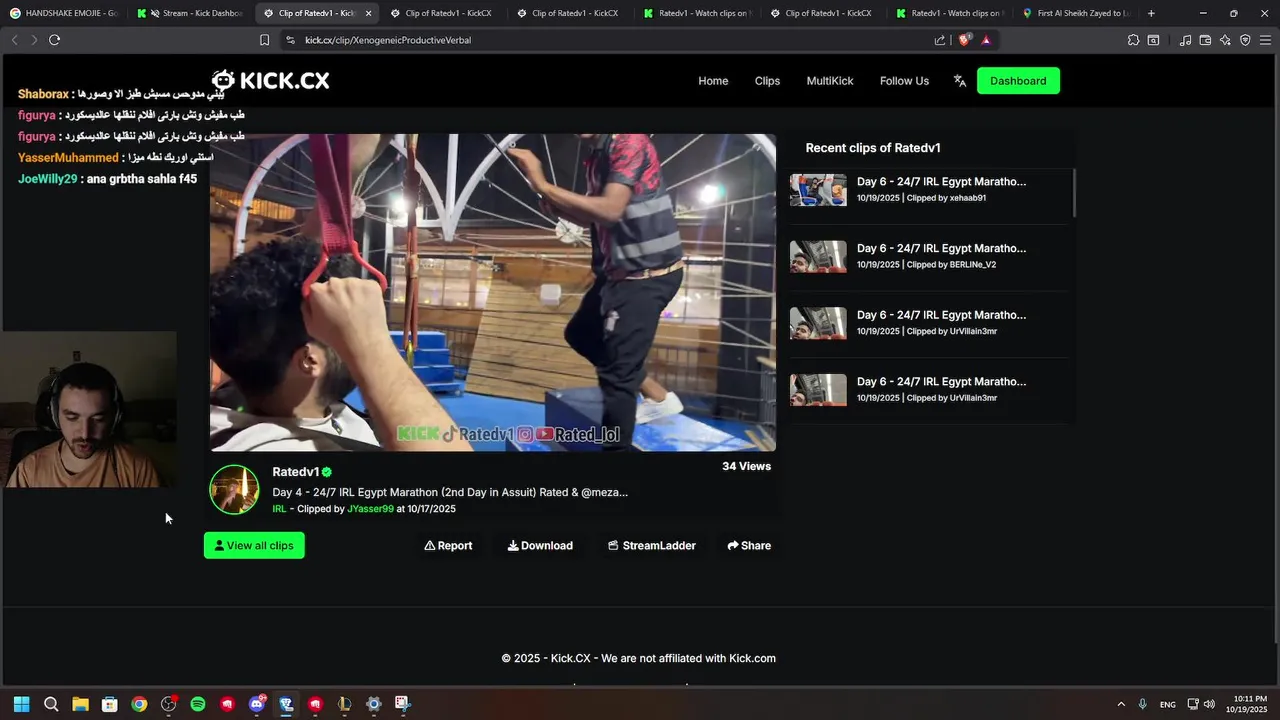Open the media control music note icon
This screenshot has height=720, width=1280.
tap(1185, 40)
